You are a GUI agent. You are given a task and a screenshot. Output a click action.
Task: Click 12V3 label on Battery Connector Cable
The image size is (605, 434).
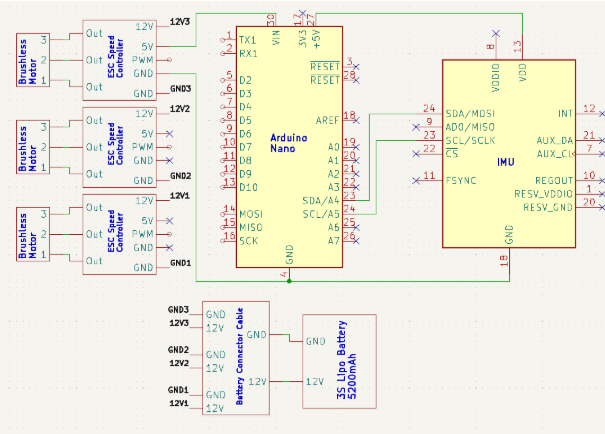click(x=179, y=323)
